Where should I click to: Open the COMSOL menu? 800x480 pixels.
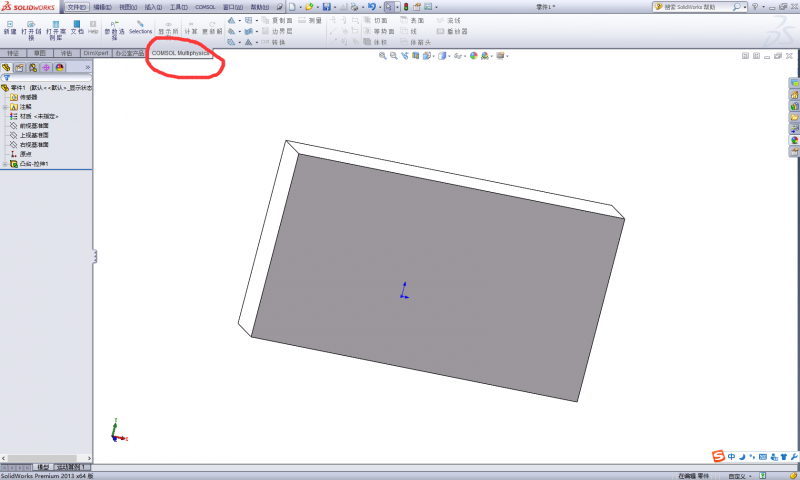click(205, 7)
